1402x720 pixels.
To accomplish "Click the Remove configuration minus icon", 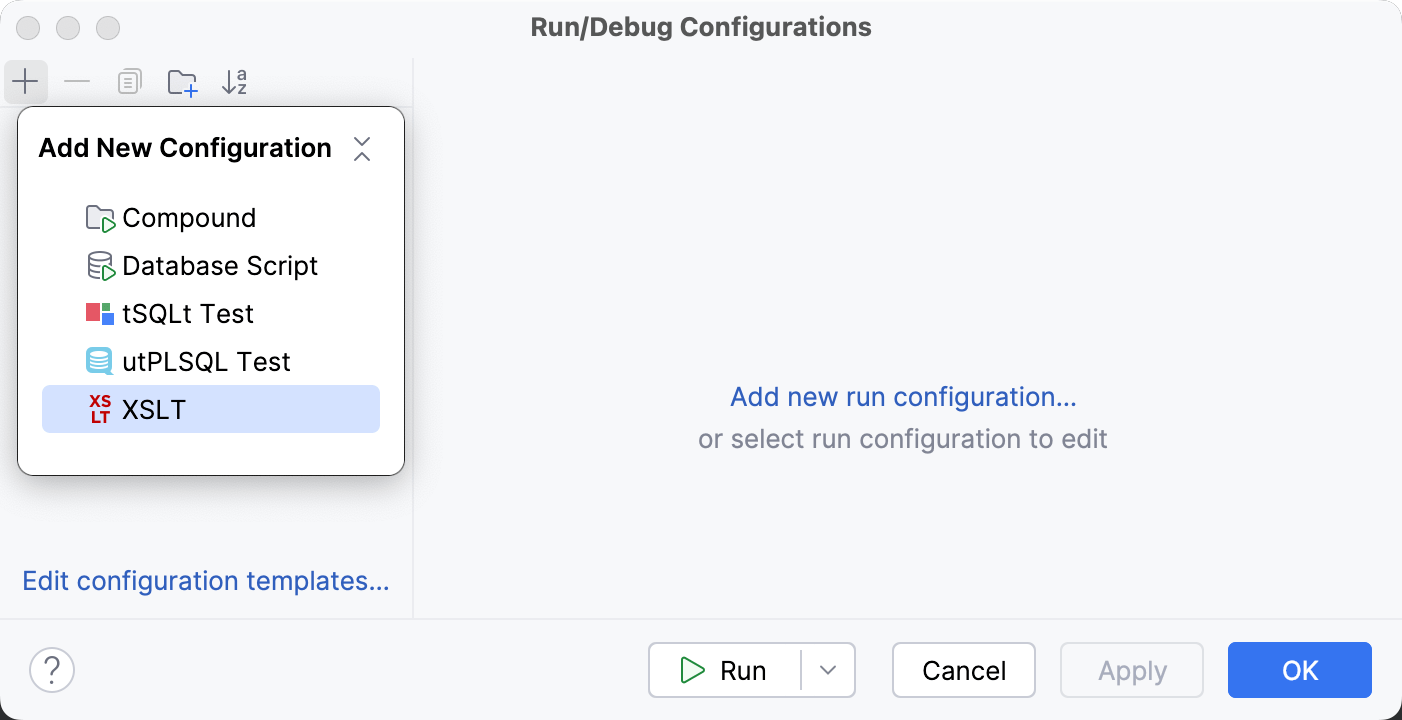I will (x=77, y=81).
